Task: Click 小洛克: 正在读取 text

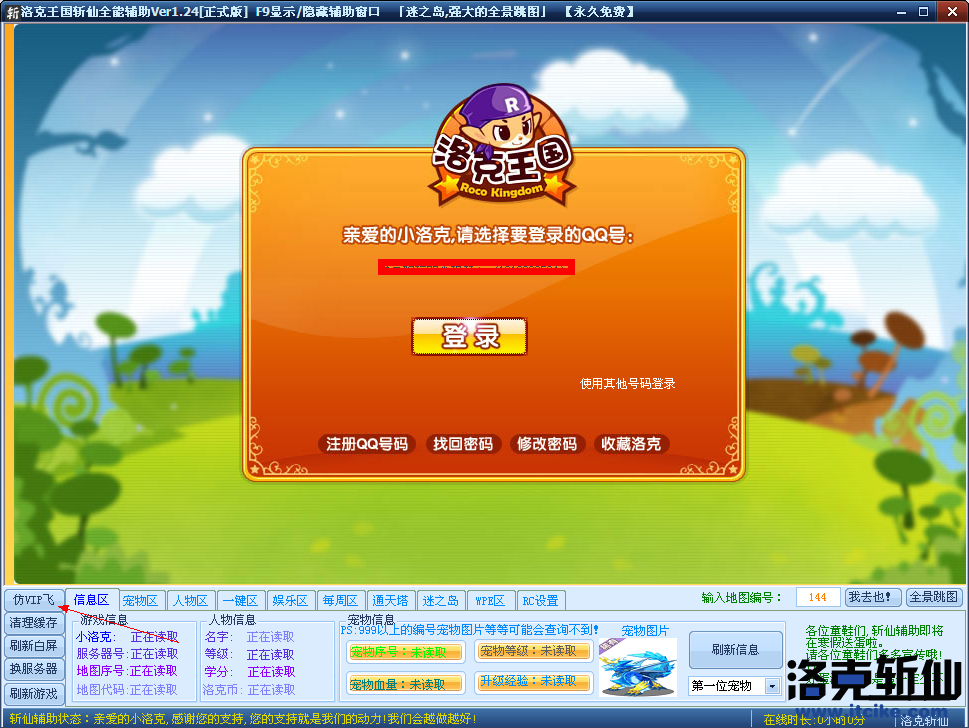Action: tap(127, 637)
